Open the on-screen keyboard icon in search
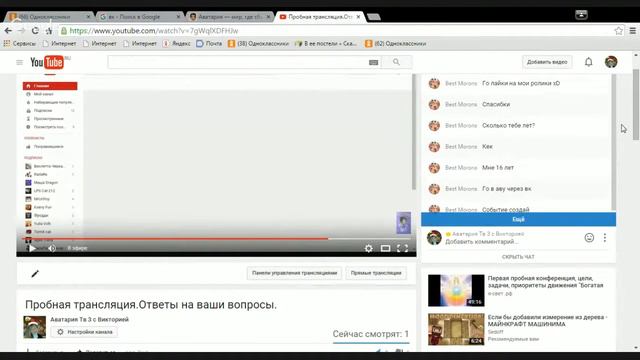The image size is (640, 360). (373, 62)
